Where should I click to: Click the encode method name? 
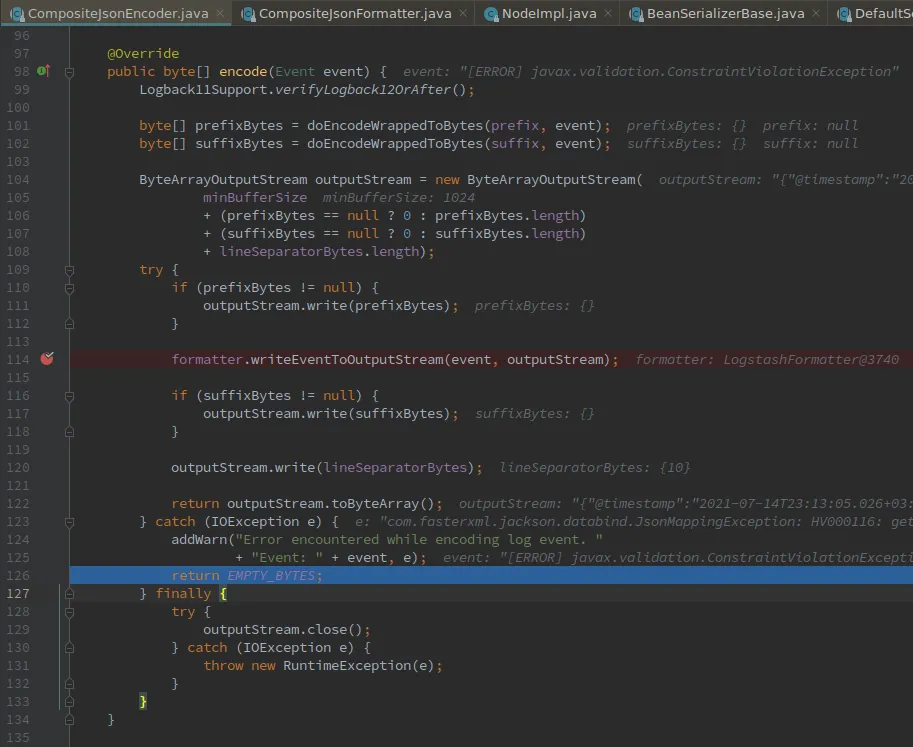coord(243,71)
